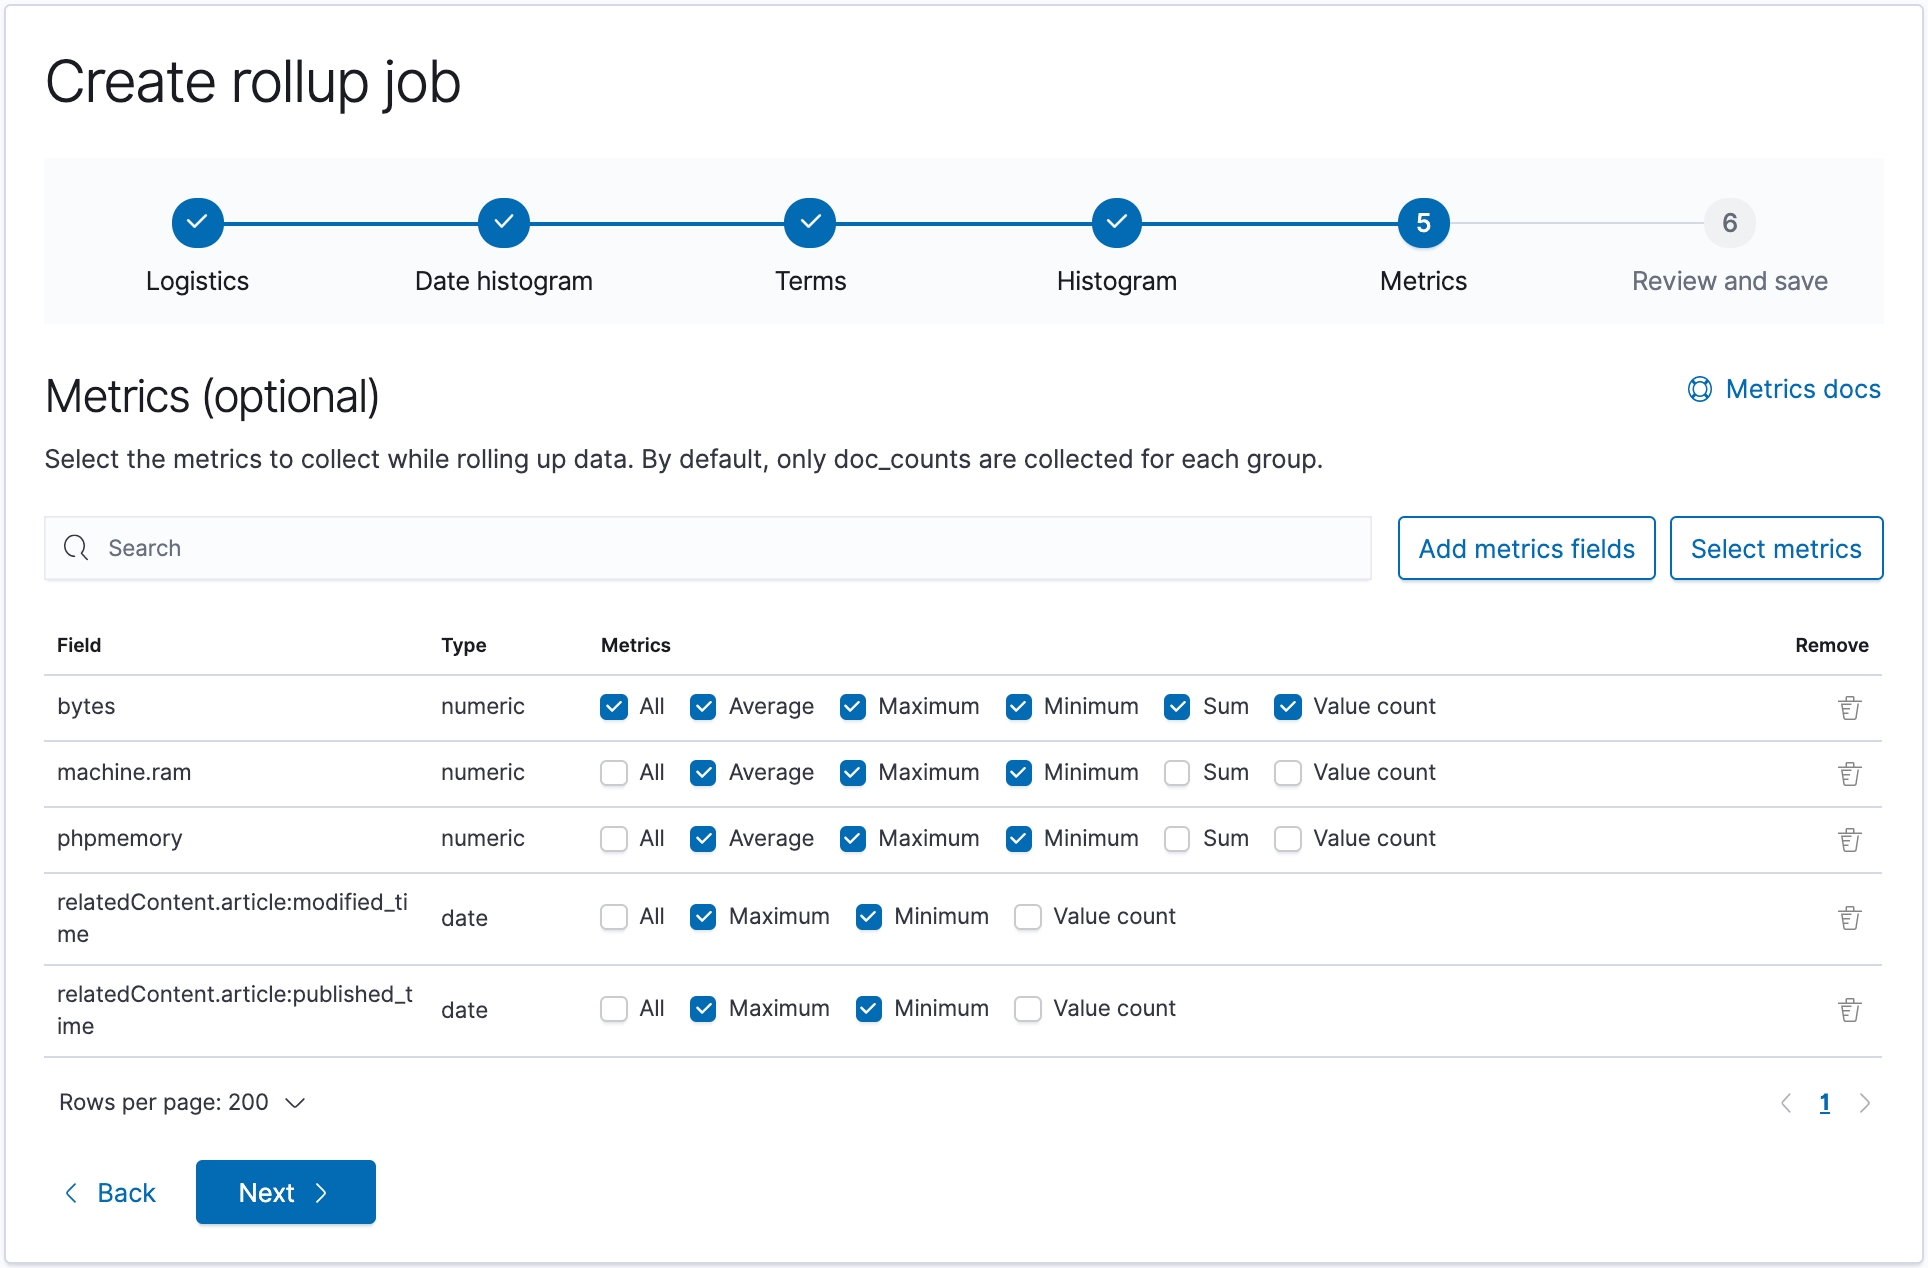Click the search magnifier icon
Viewport: 1928px width, 1268px height.
point(76,548)
